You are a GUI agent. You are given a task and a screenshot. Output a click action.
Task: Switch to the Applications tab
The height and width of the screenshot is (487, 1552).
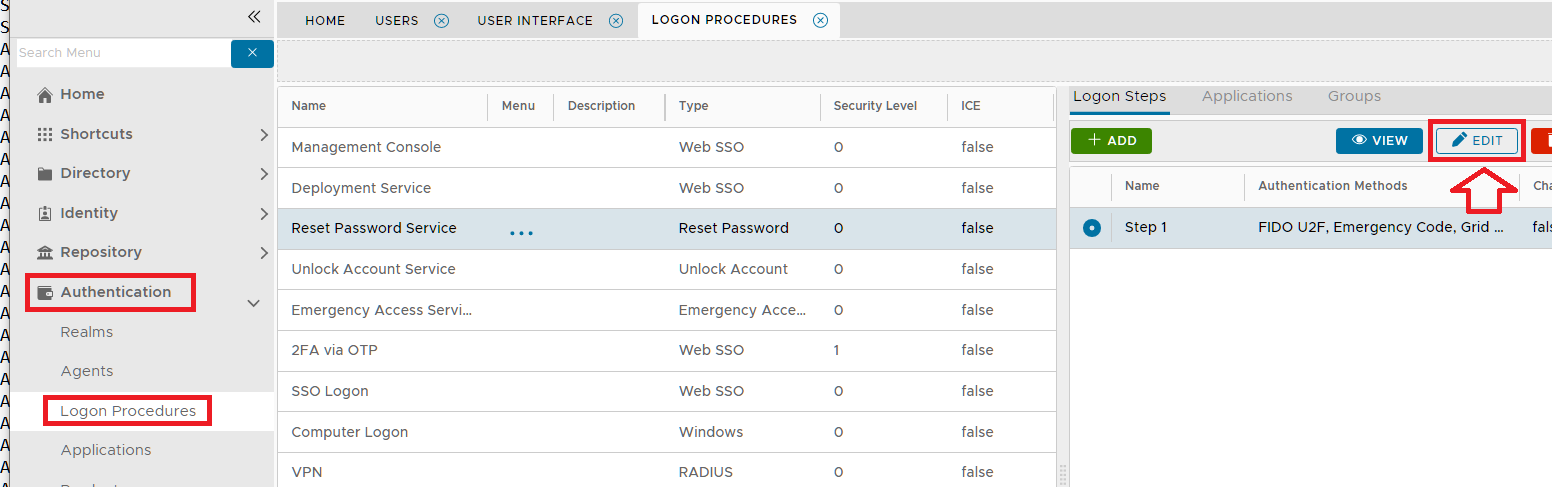(x=1246, y=97)
